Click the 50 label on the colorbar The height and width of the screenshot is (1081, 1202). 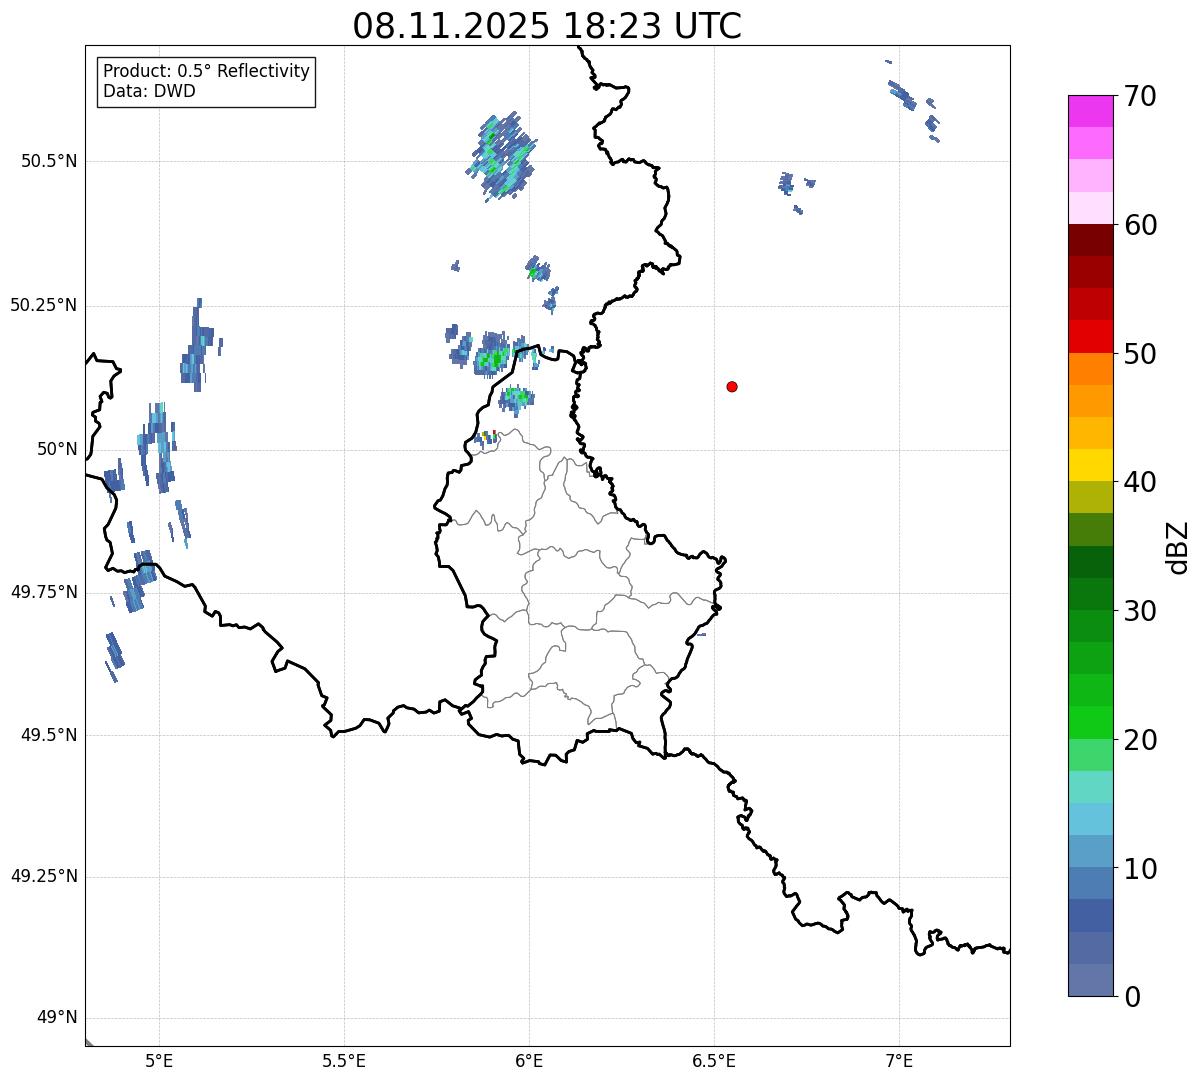(1139, 354)
